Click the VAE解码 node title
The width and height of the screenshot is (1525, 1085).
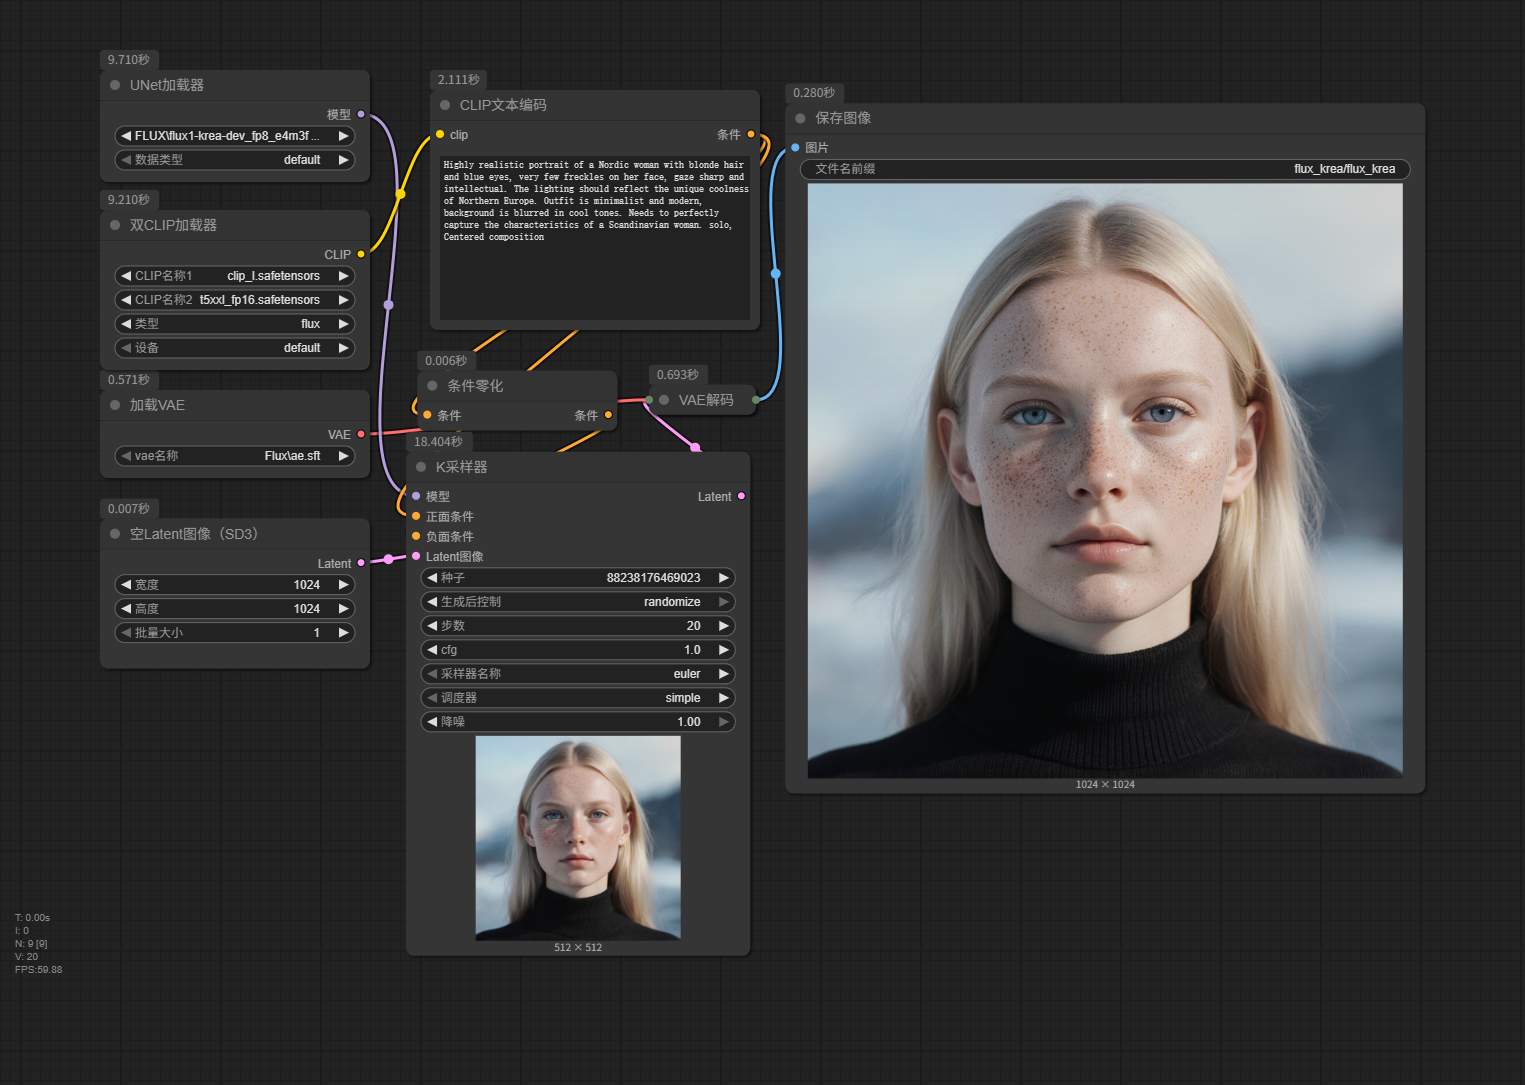pos(706,400)
